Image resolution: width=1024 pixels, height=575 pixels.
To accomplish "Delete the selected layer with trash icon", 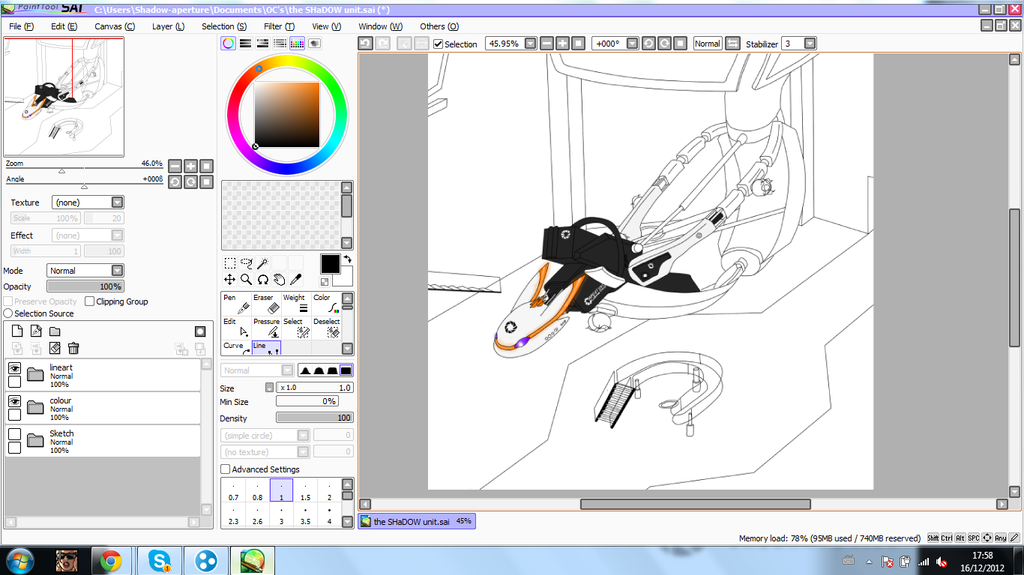I will 73,348.
